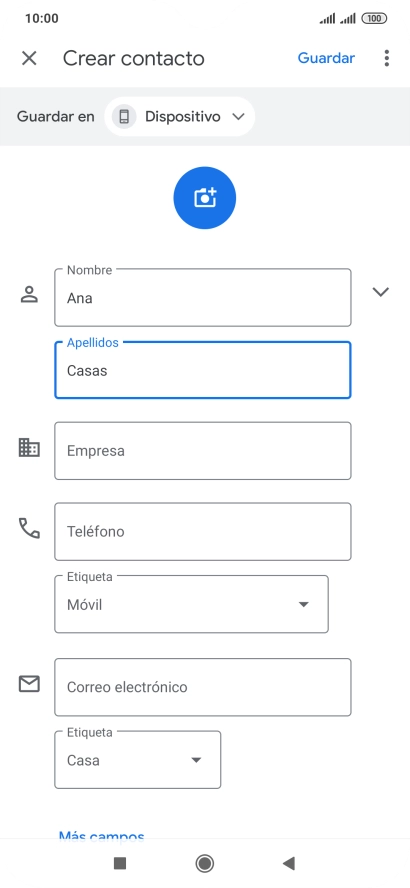Open the Dispositivo save location dropdown

pyautogui.click(x=180, y=117)
